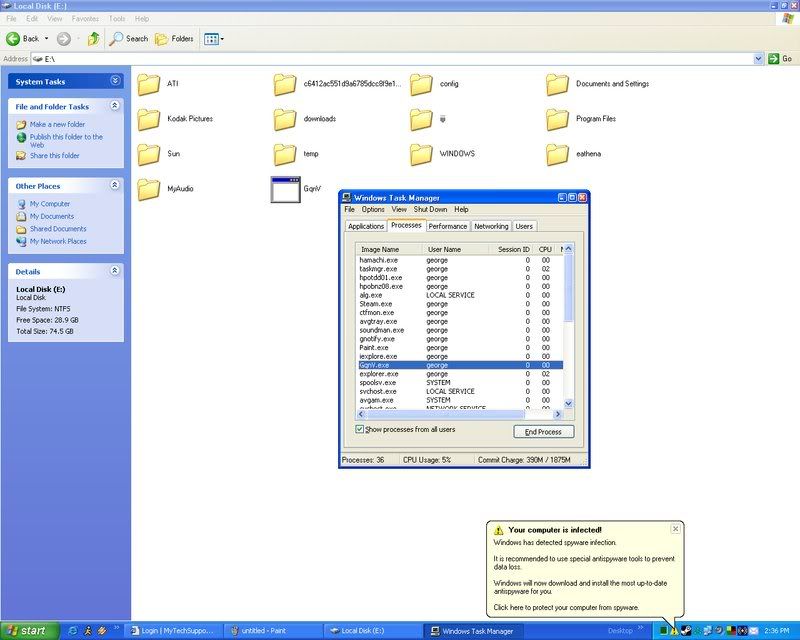The height and width of the screenshot is (640, 800).
Task: Switch to the Networking tab
Action: pyautogui.click(x=491, y=226)
